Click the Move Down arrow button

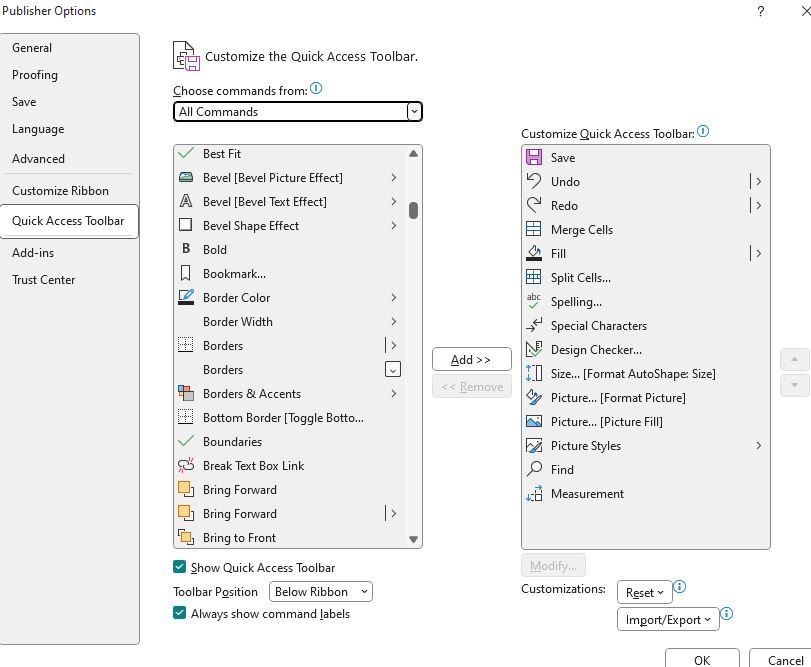(x=794, y=385)
